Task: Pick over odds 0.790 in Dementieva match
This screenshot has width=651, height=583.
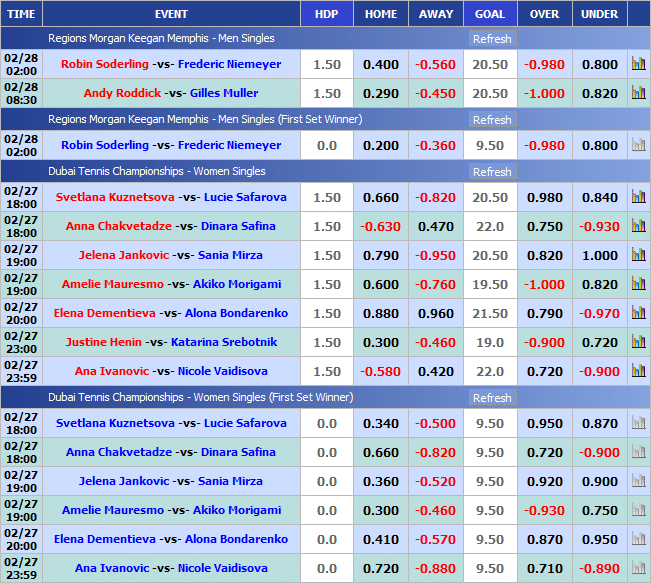Action: coord(544,313)
